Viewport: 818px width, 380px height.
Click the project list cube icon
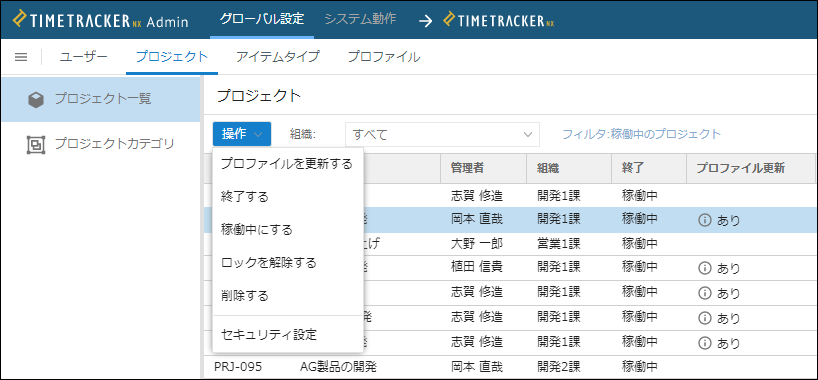(35, 99)
